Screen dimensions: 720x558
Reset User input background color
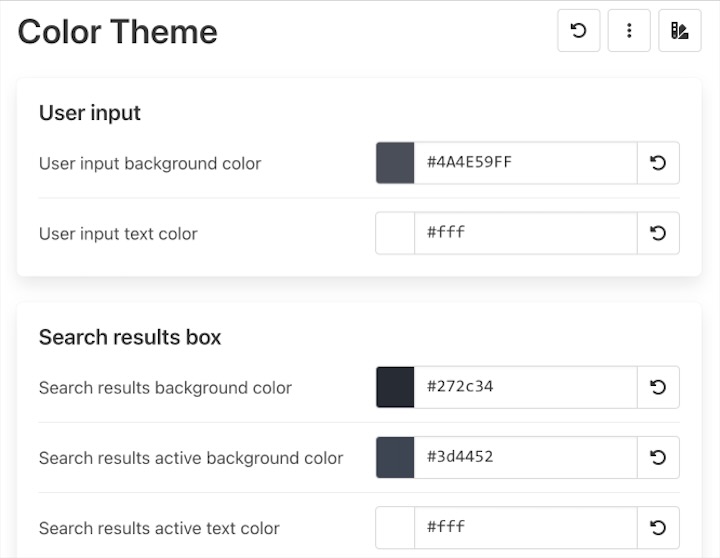coord(658,163)
